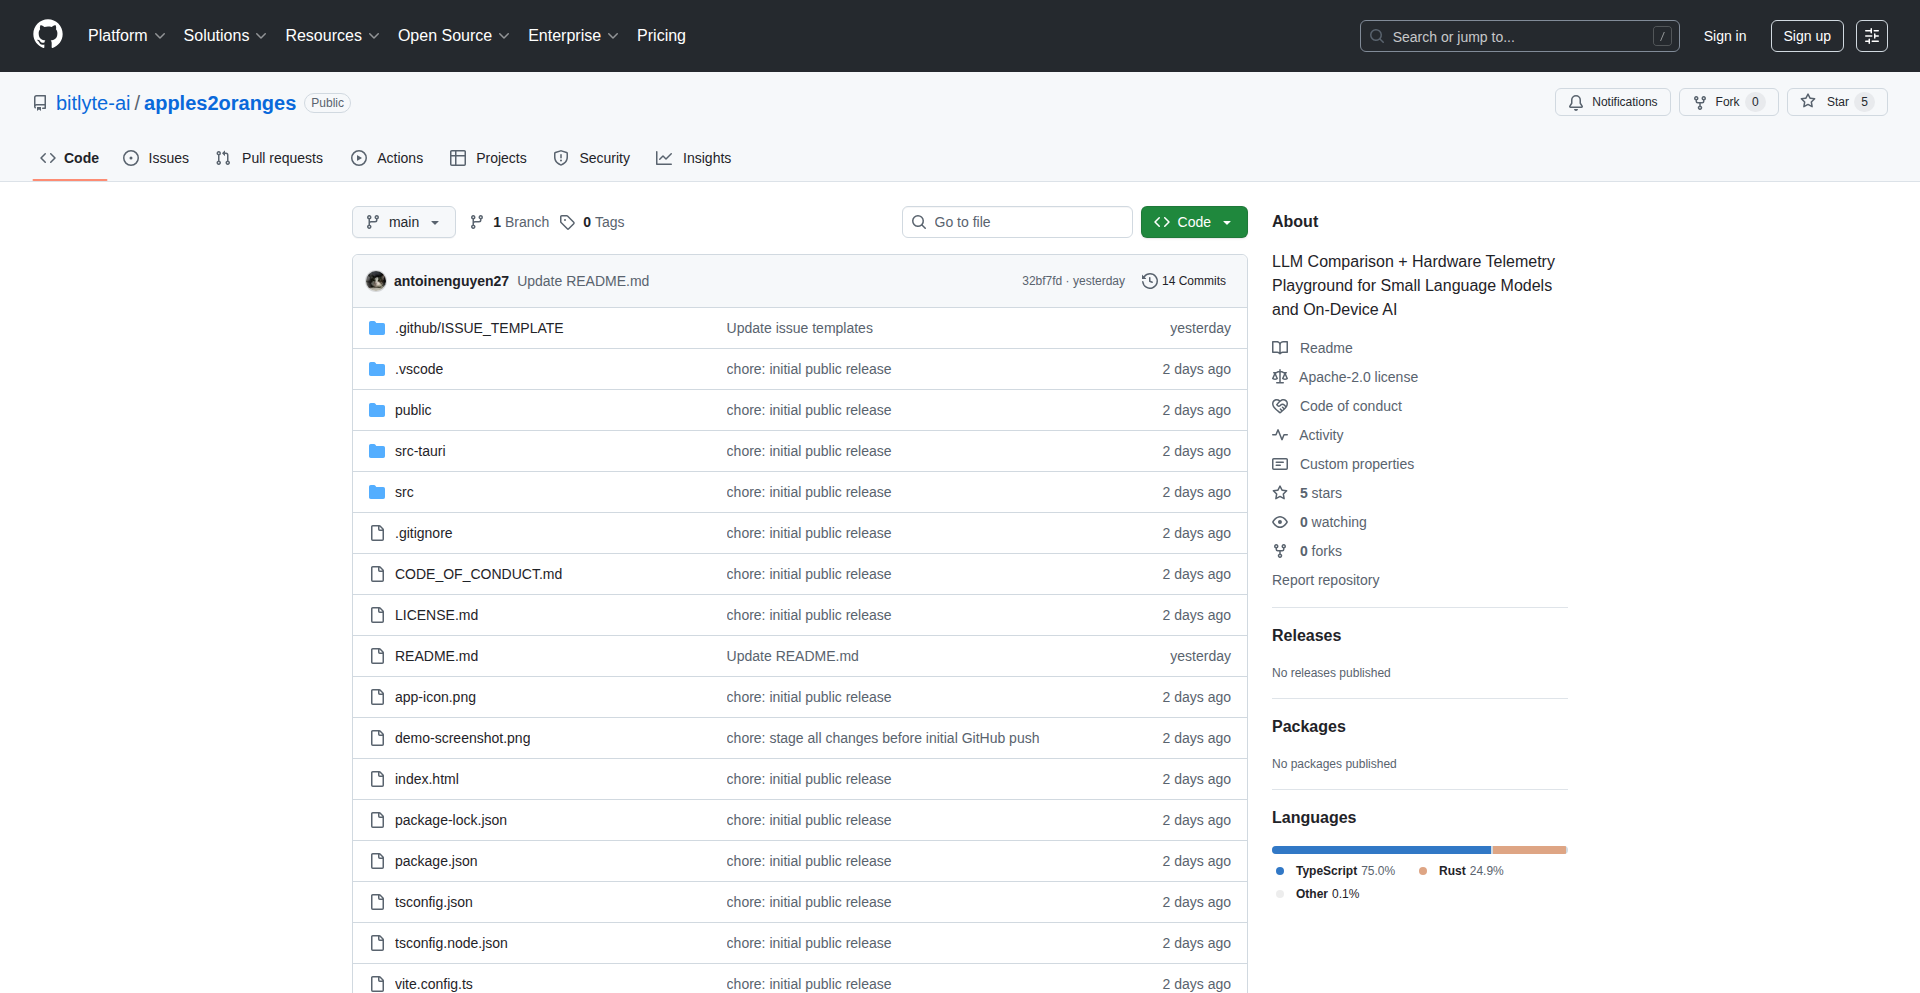Screen dimensions: 1920x993
Task: Expand the Resources menu
Action: (332, 35)
